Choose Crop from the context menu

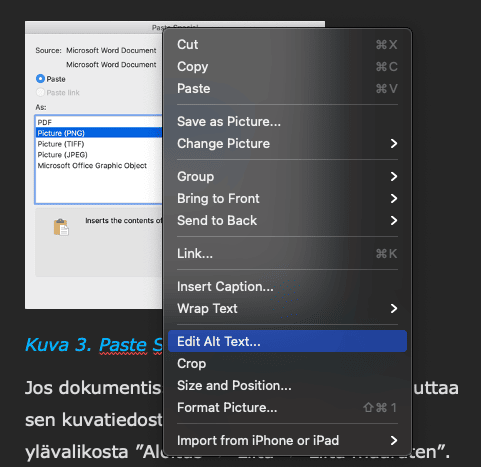[x=287, y=364]
